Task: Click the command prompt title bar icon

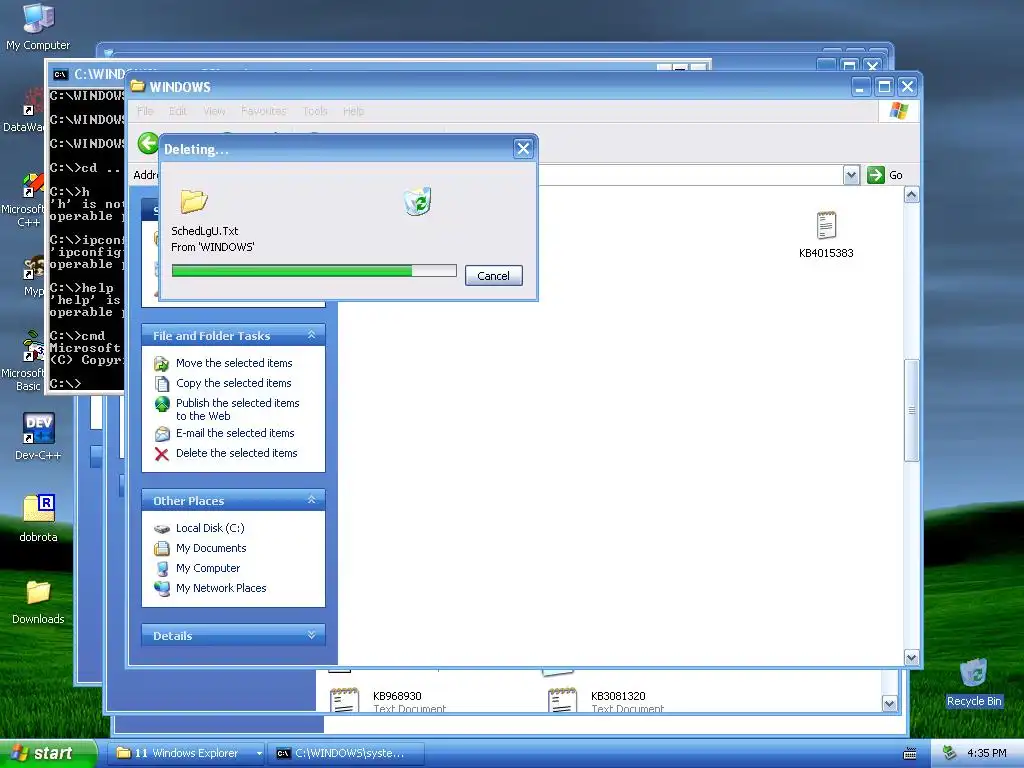Action: point(60,74)
